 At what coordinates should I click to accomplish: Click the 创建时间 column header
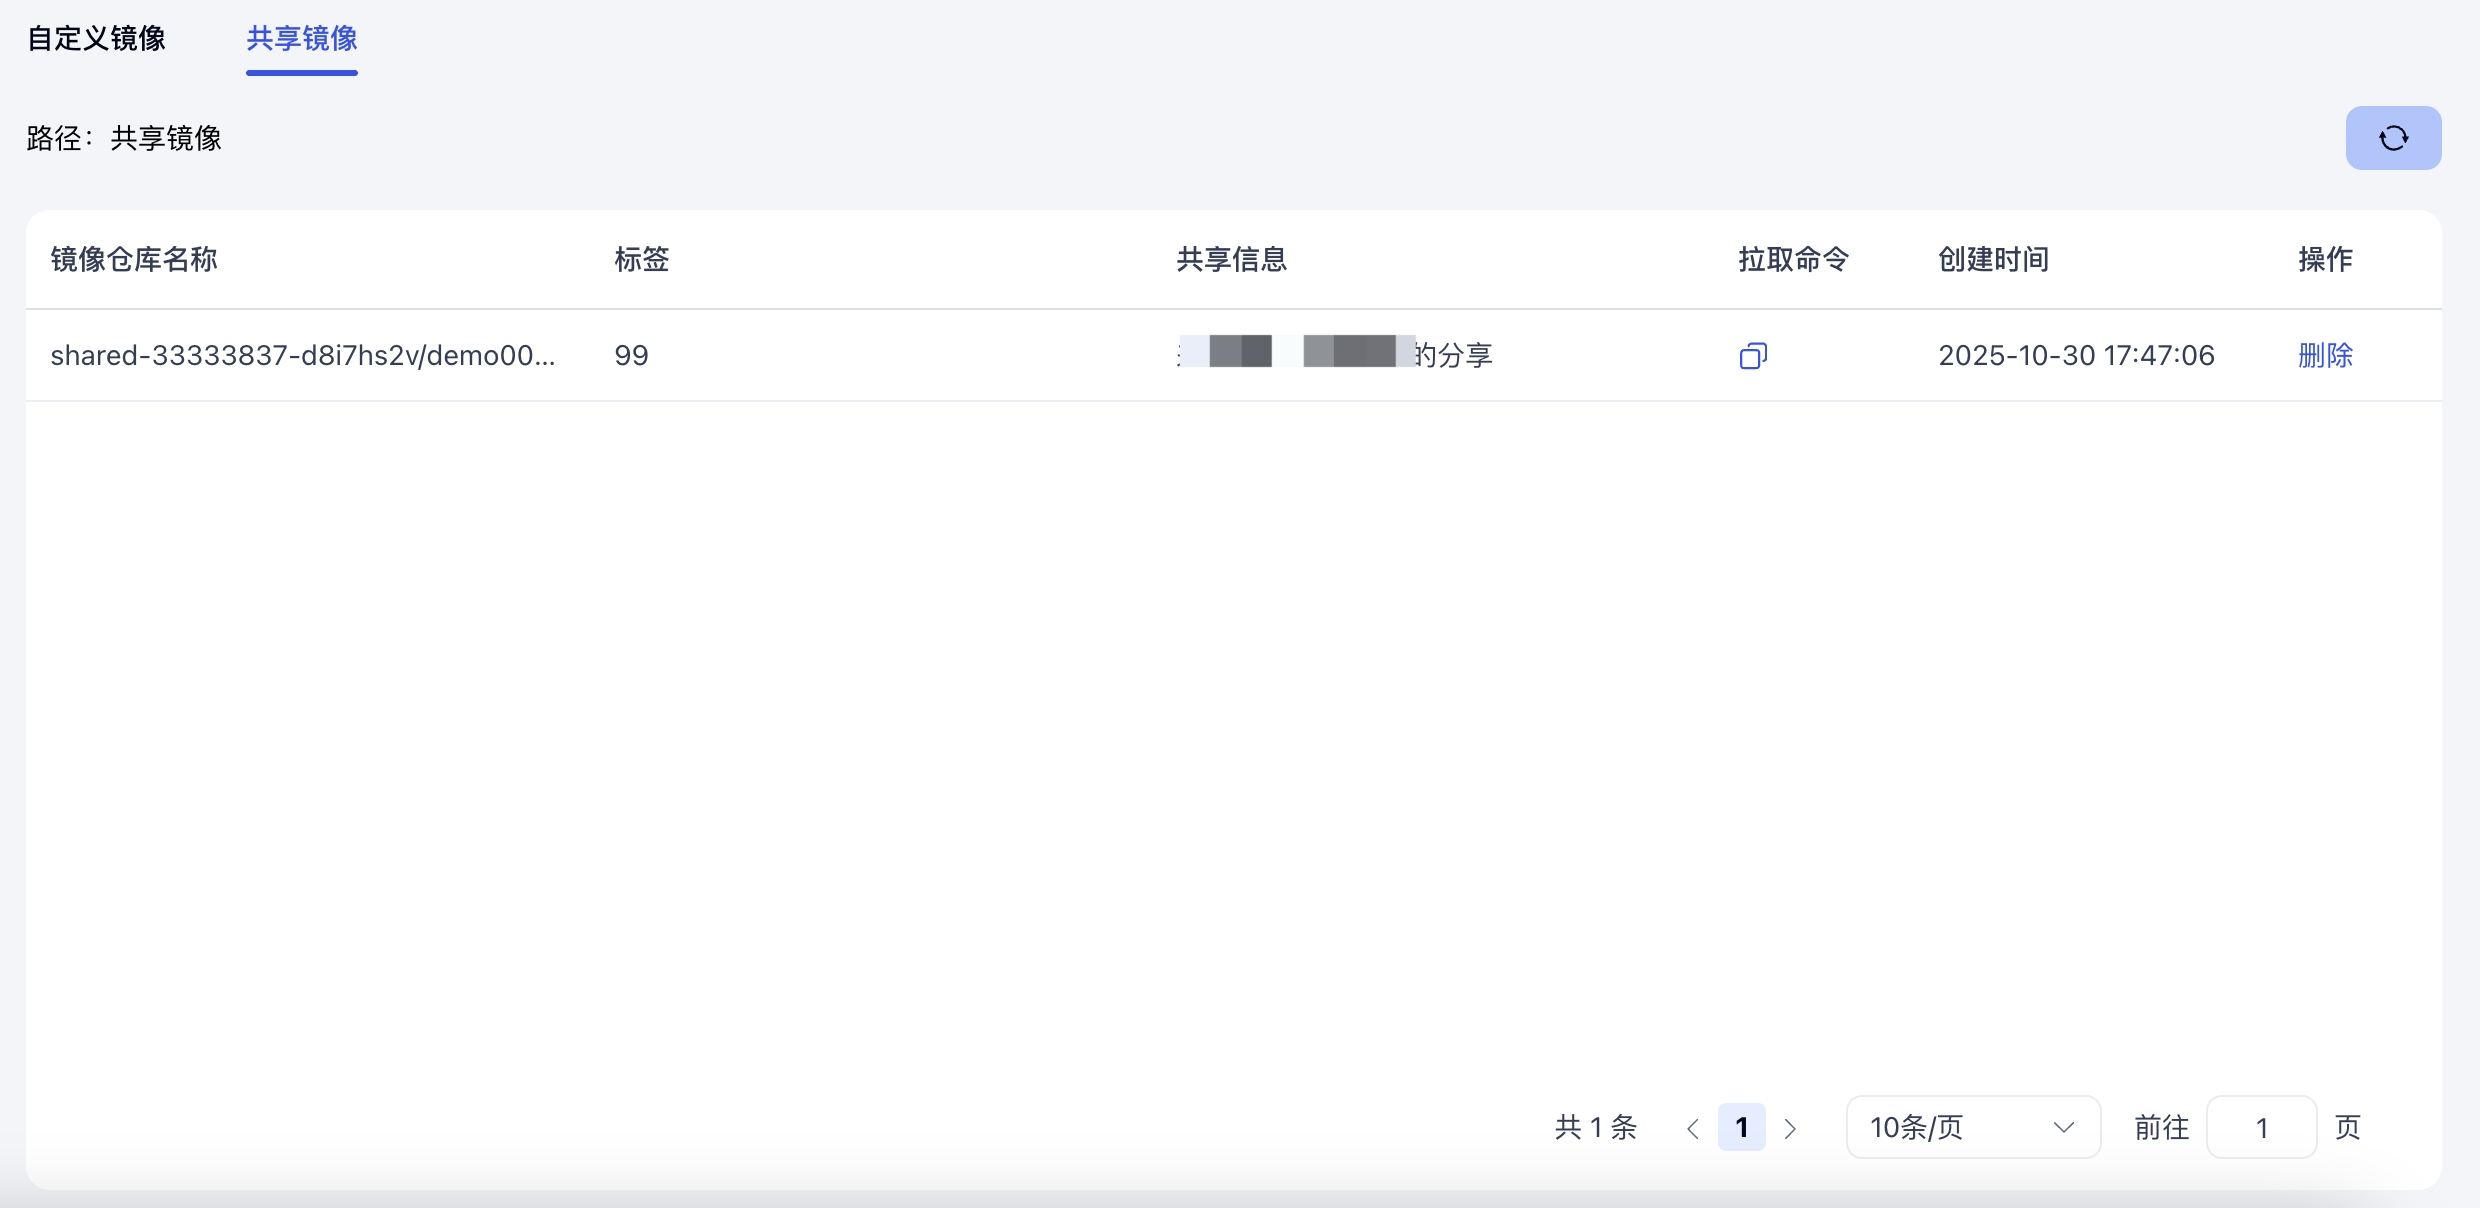pyautogui.click(x=1993, y=260)
